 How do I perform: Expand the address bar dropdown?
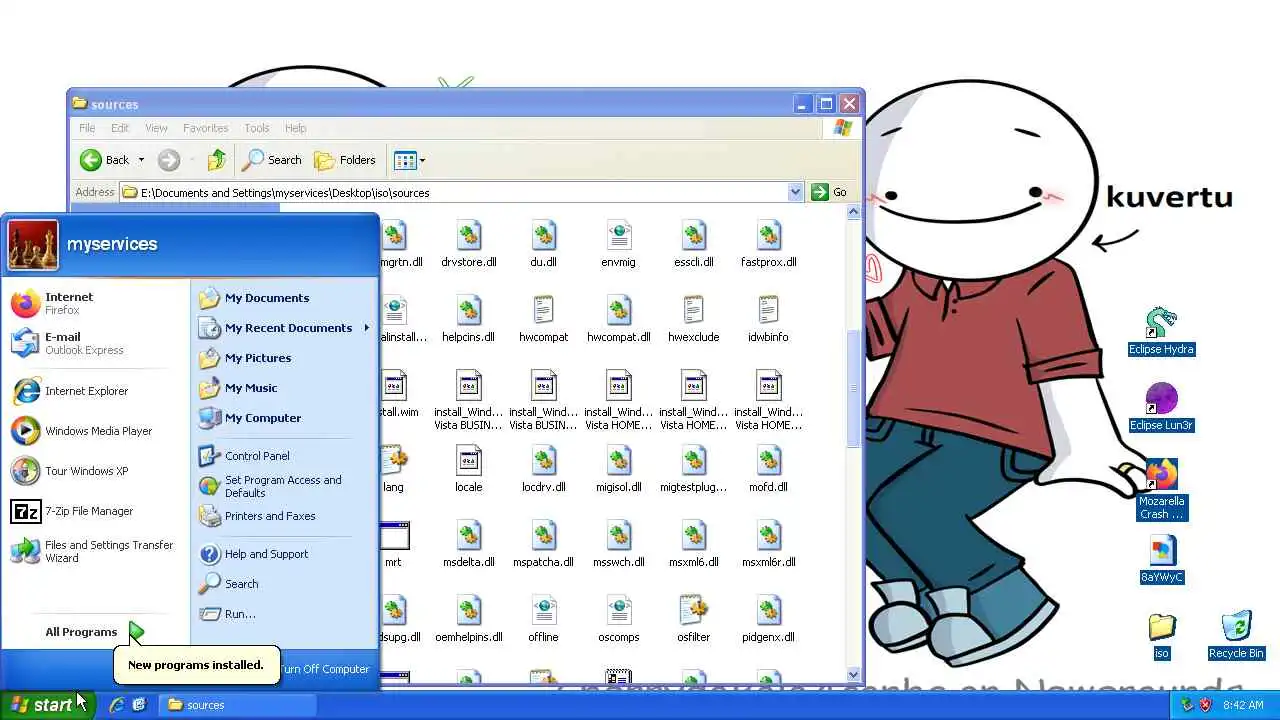[x=795, y=192]
